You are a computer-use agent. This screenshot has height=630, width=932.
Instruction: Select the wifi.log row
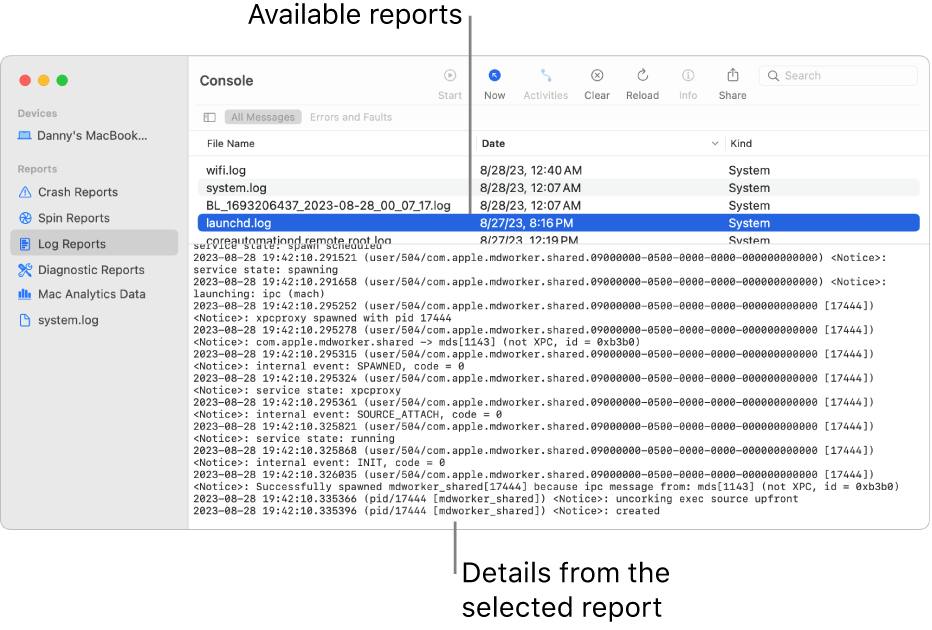pyautogui.click(x=559, y=171)
